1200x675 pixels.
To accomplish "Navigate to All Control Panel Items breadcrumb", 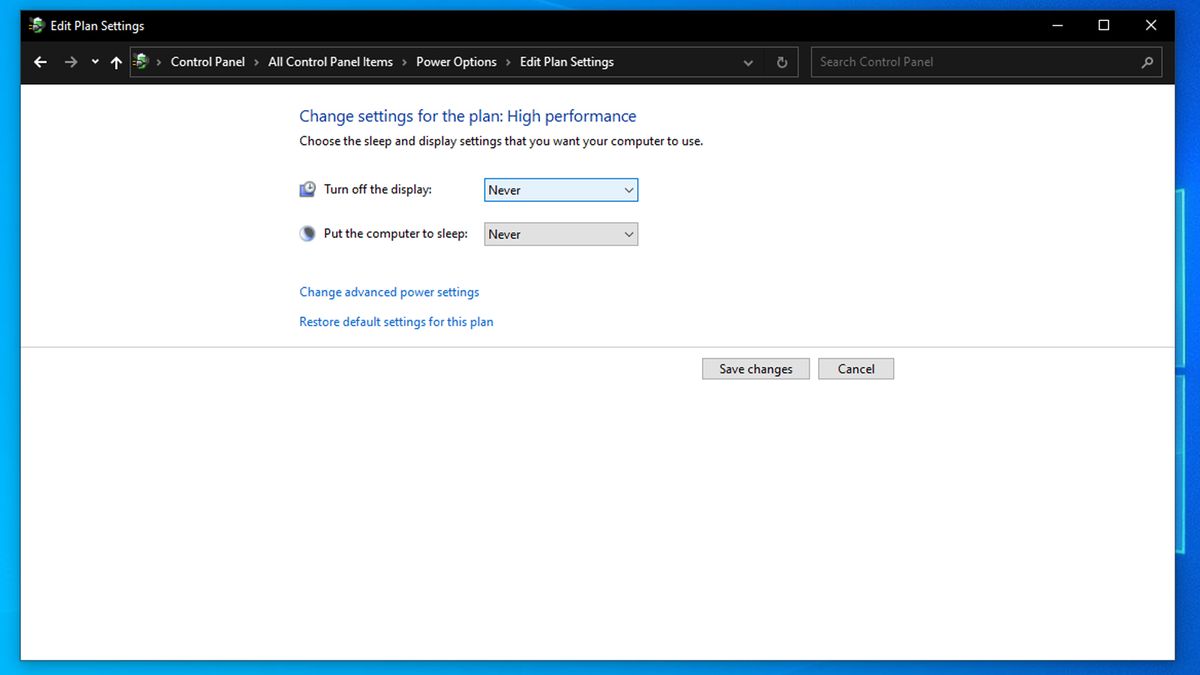I will pos(330,62).
